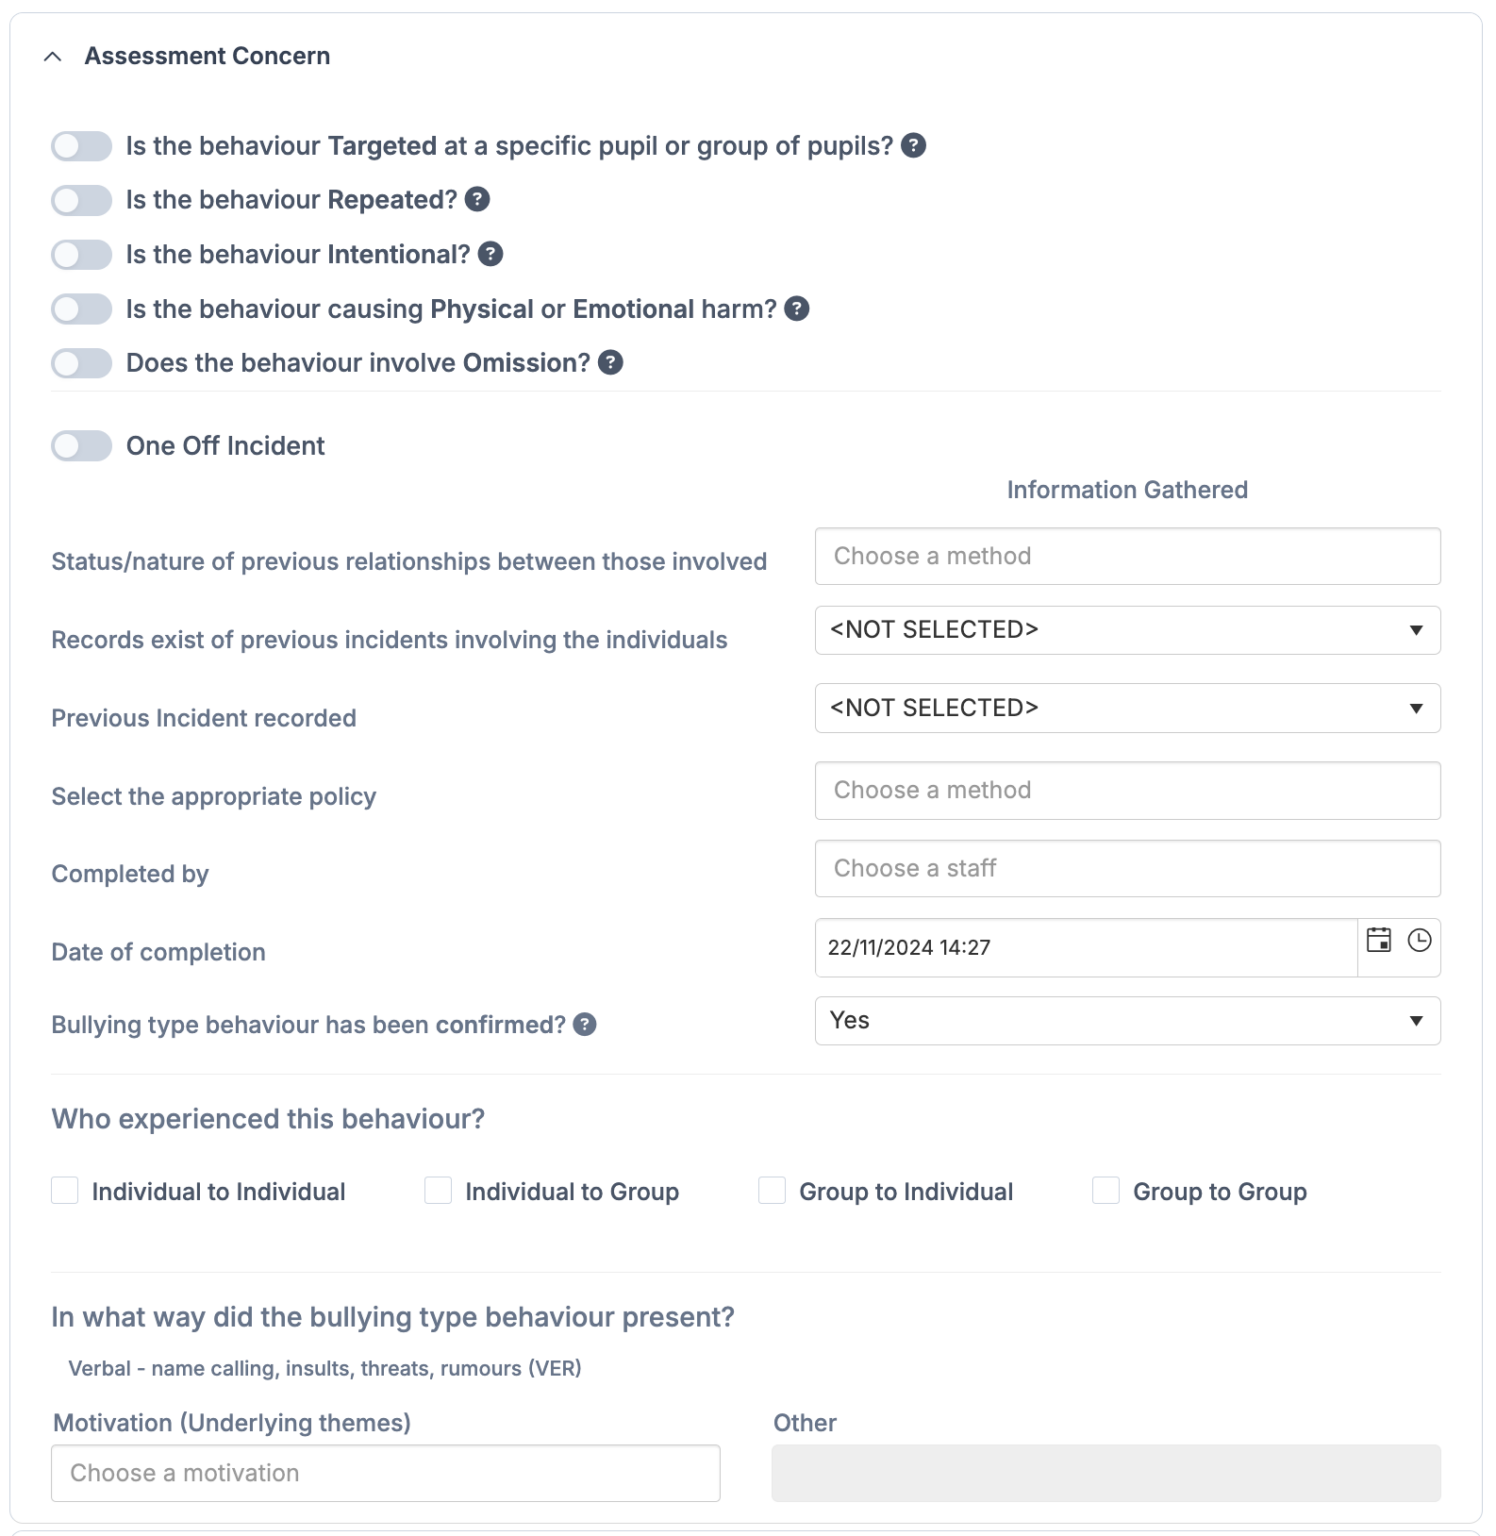The height and width of the screenshot is (1536, 1496).
Task: Open the time picker for completion date
Action: (1418, 940)
